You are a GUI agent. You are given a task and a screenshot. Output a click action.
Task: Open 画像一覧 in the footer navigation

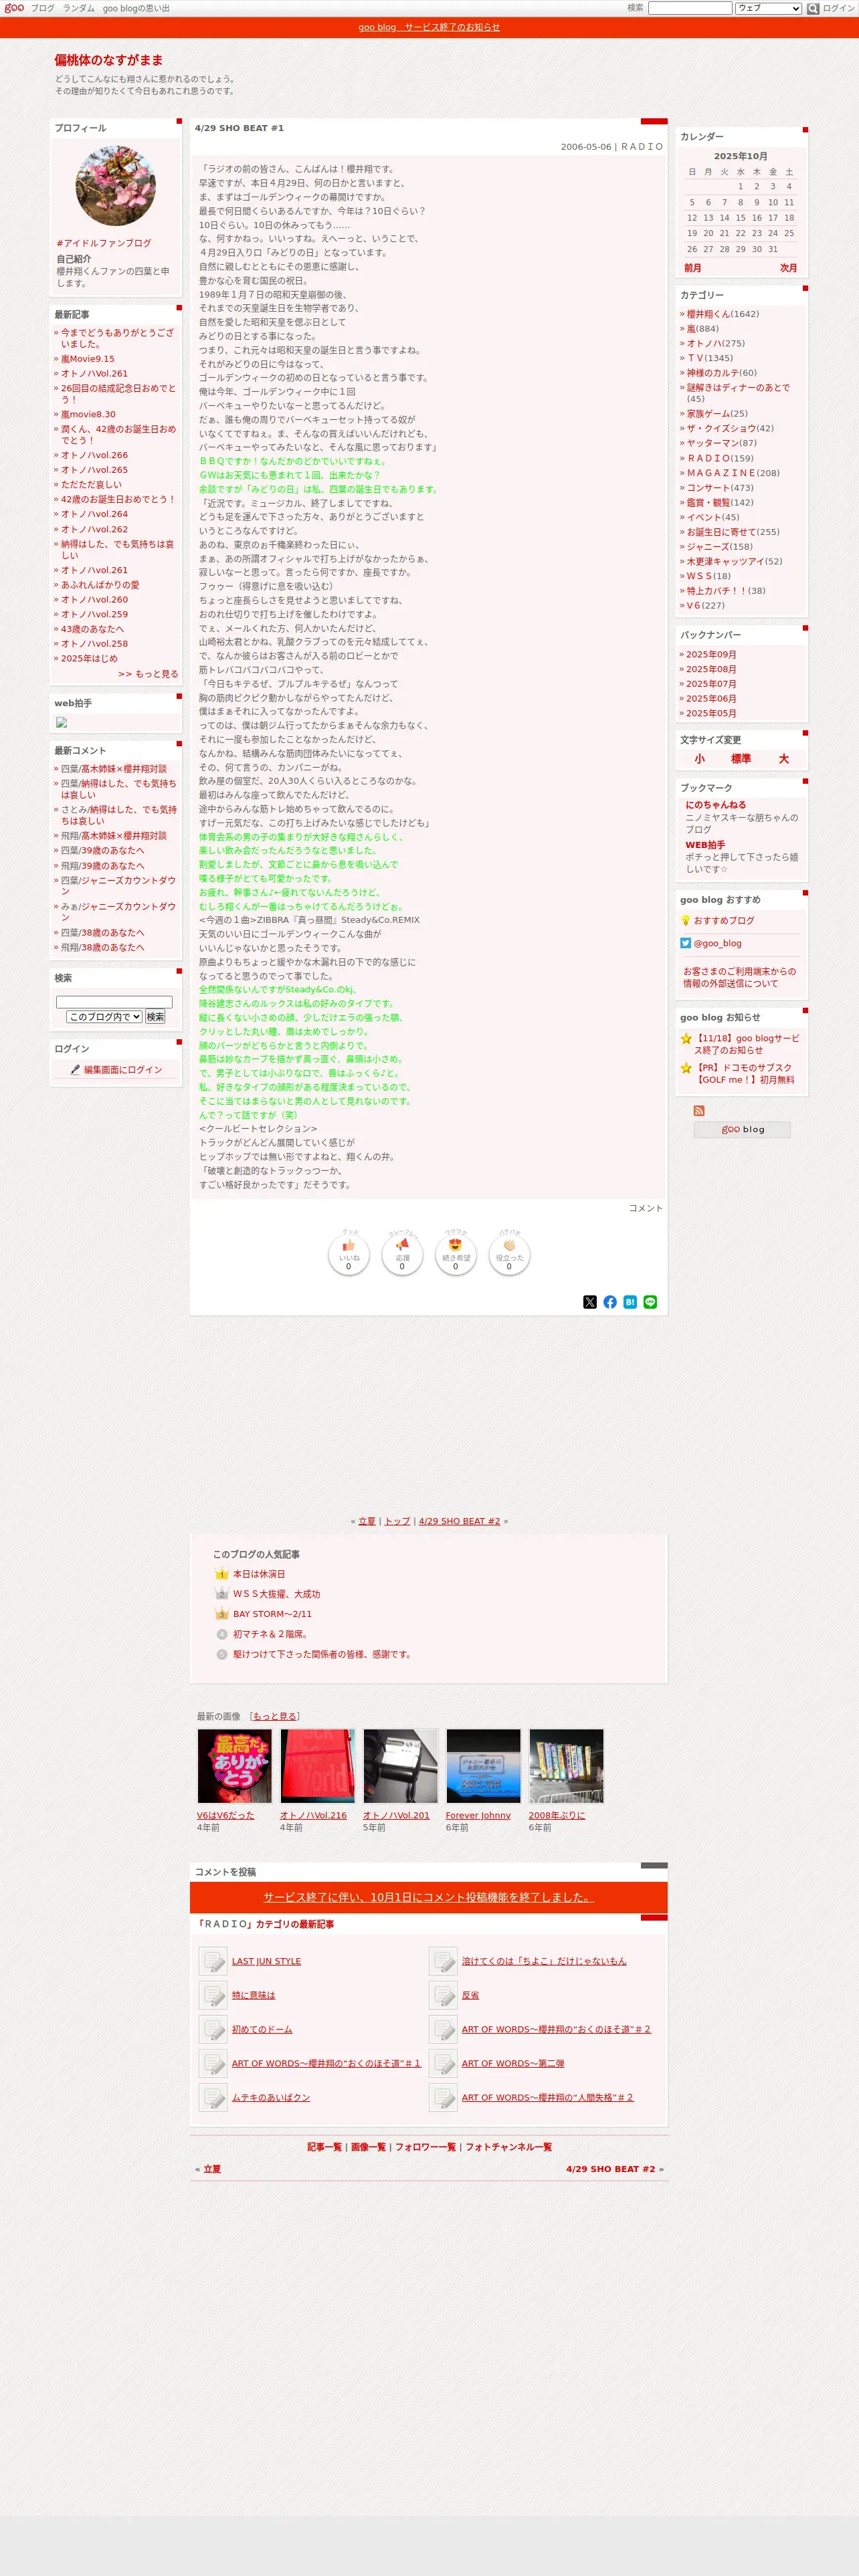tap(368, 2147)
